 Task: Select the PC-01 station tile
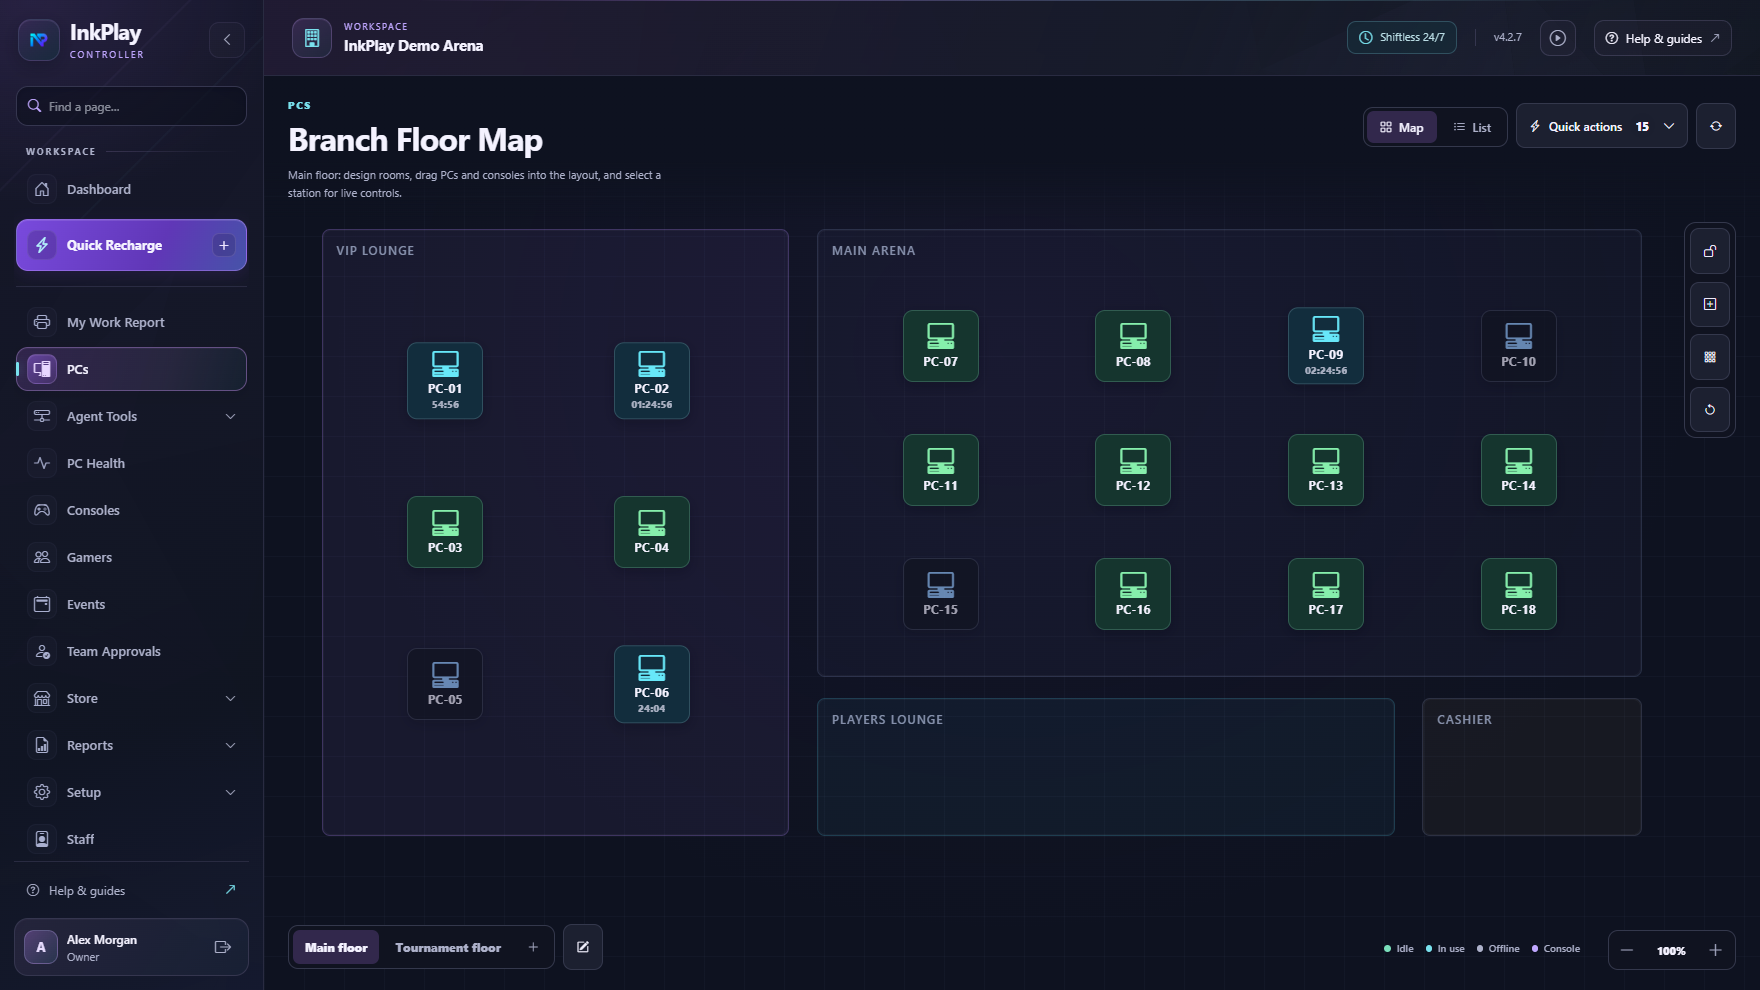pyautogui.click(x=445, y=381)
